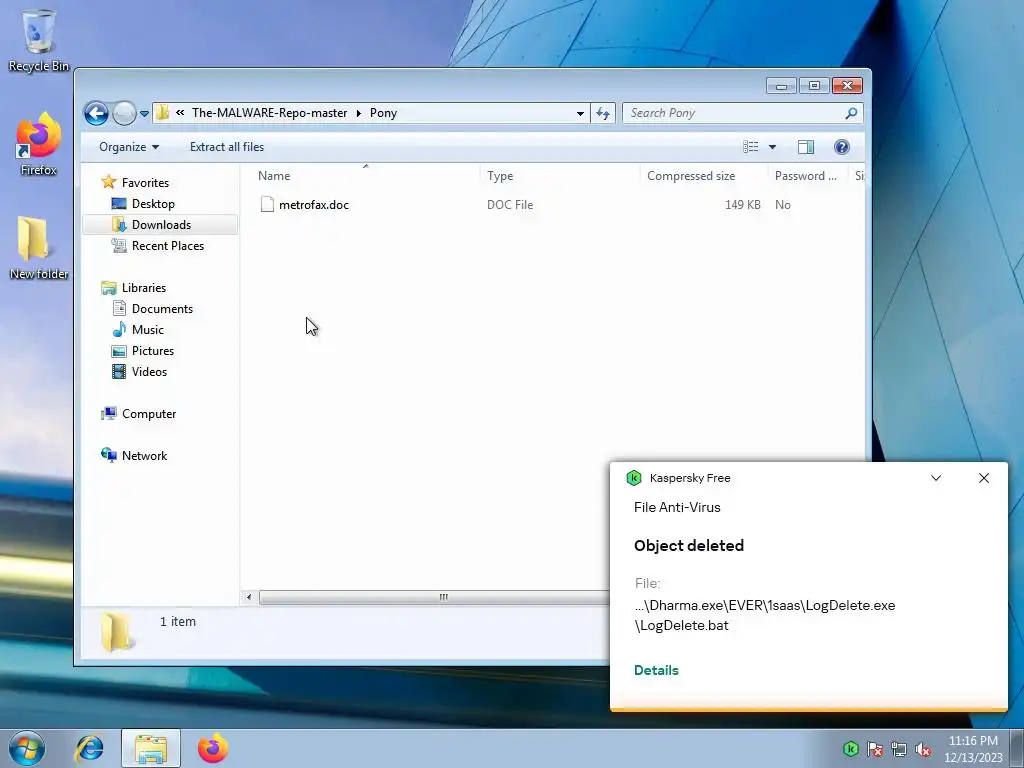
Task: Focus the Search Pony input field
Action: (743, 114)
